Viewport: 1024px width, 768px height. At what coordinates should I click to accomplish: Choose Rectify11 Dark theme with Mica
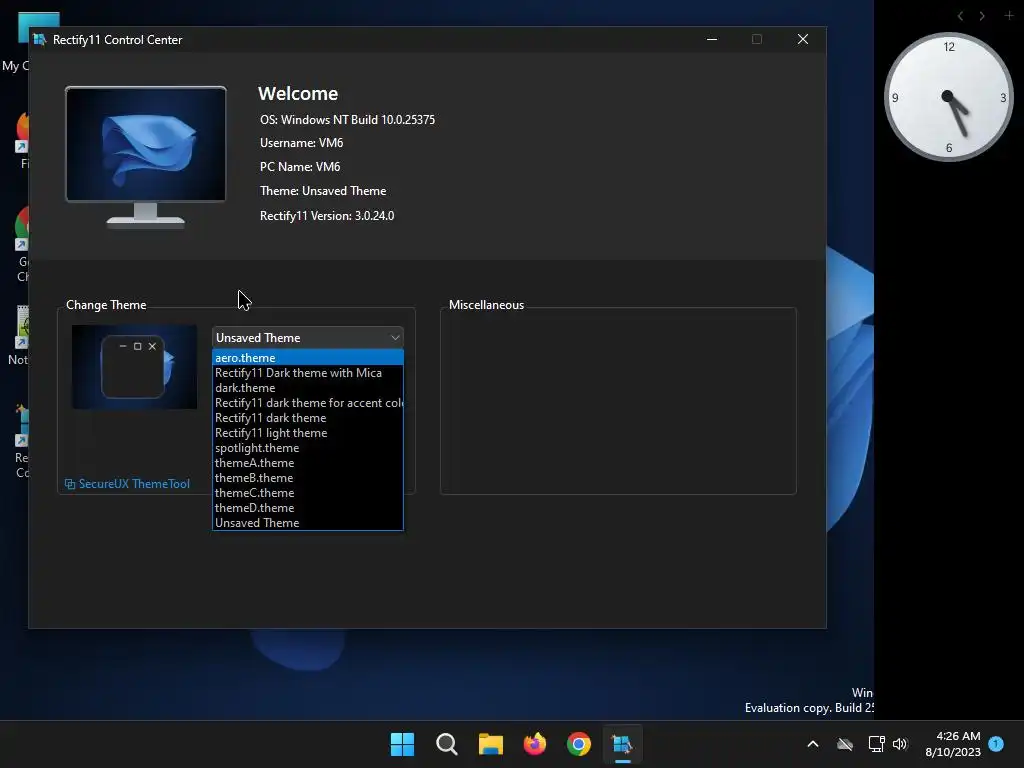pyautogui.click(x=308, y=373)
